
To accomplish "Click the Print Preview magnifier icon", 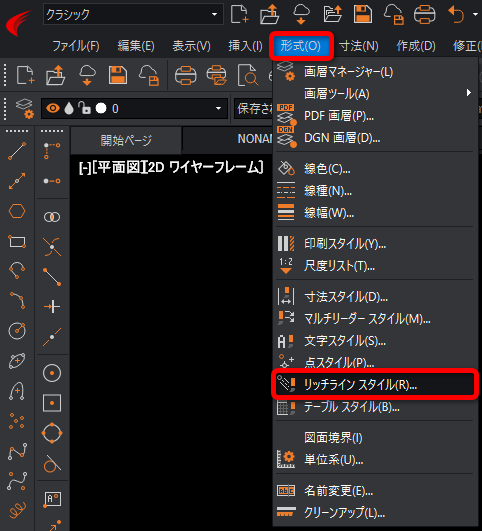I will (x=248, y=75).
